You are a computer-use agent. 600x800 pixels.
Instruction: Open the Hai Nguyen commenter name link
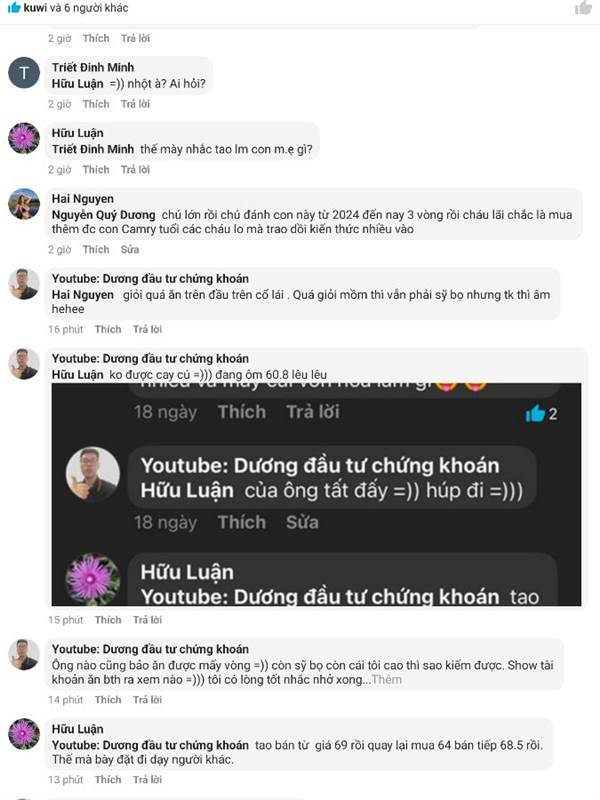point(83,199)
